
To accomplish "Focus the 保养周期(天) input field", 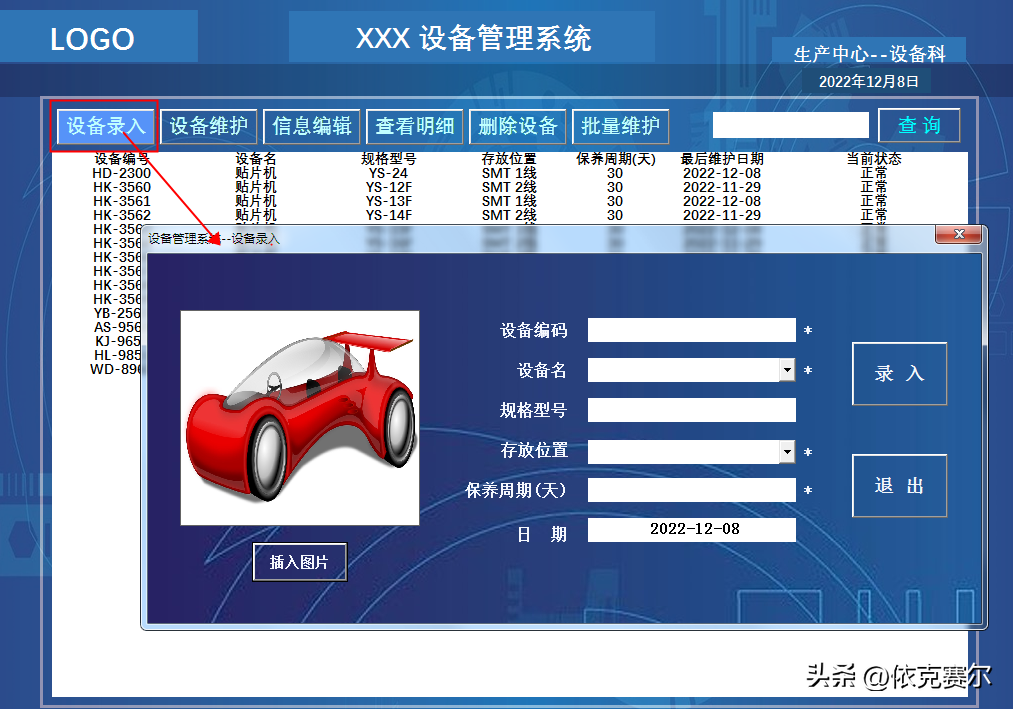I will [691, 490].
